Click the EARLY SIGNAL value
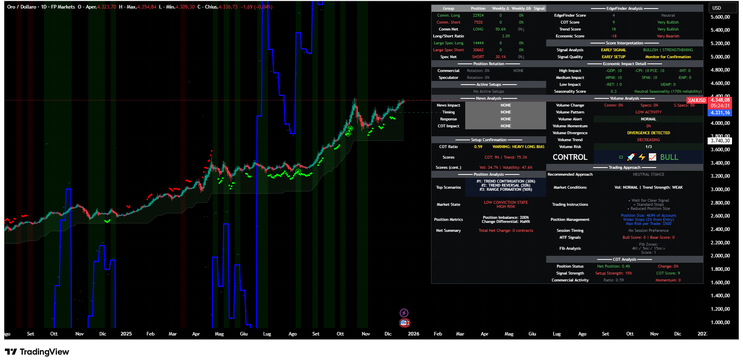 point(614,50)
